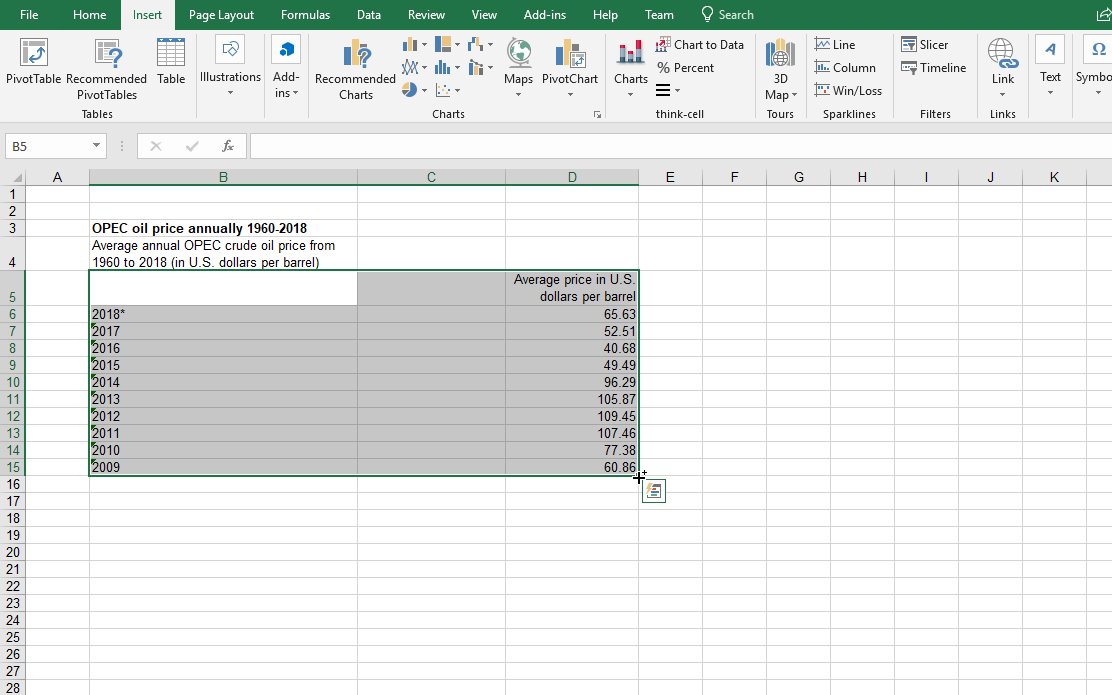Switch to the Formulas tab
Viewport: 1112px width, 695px height.
point(305,14)
